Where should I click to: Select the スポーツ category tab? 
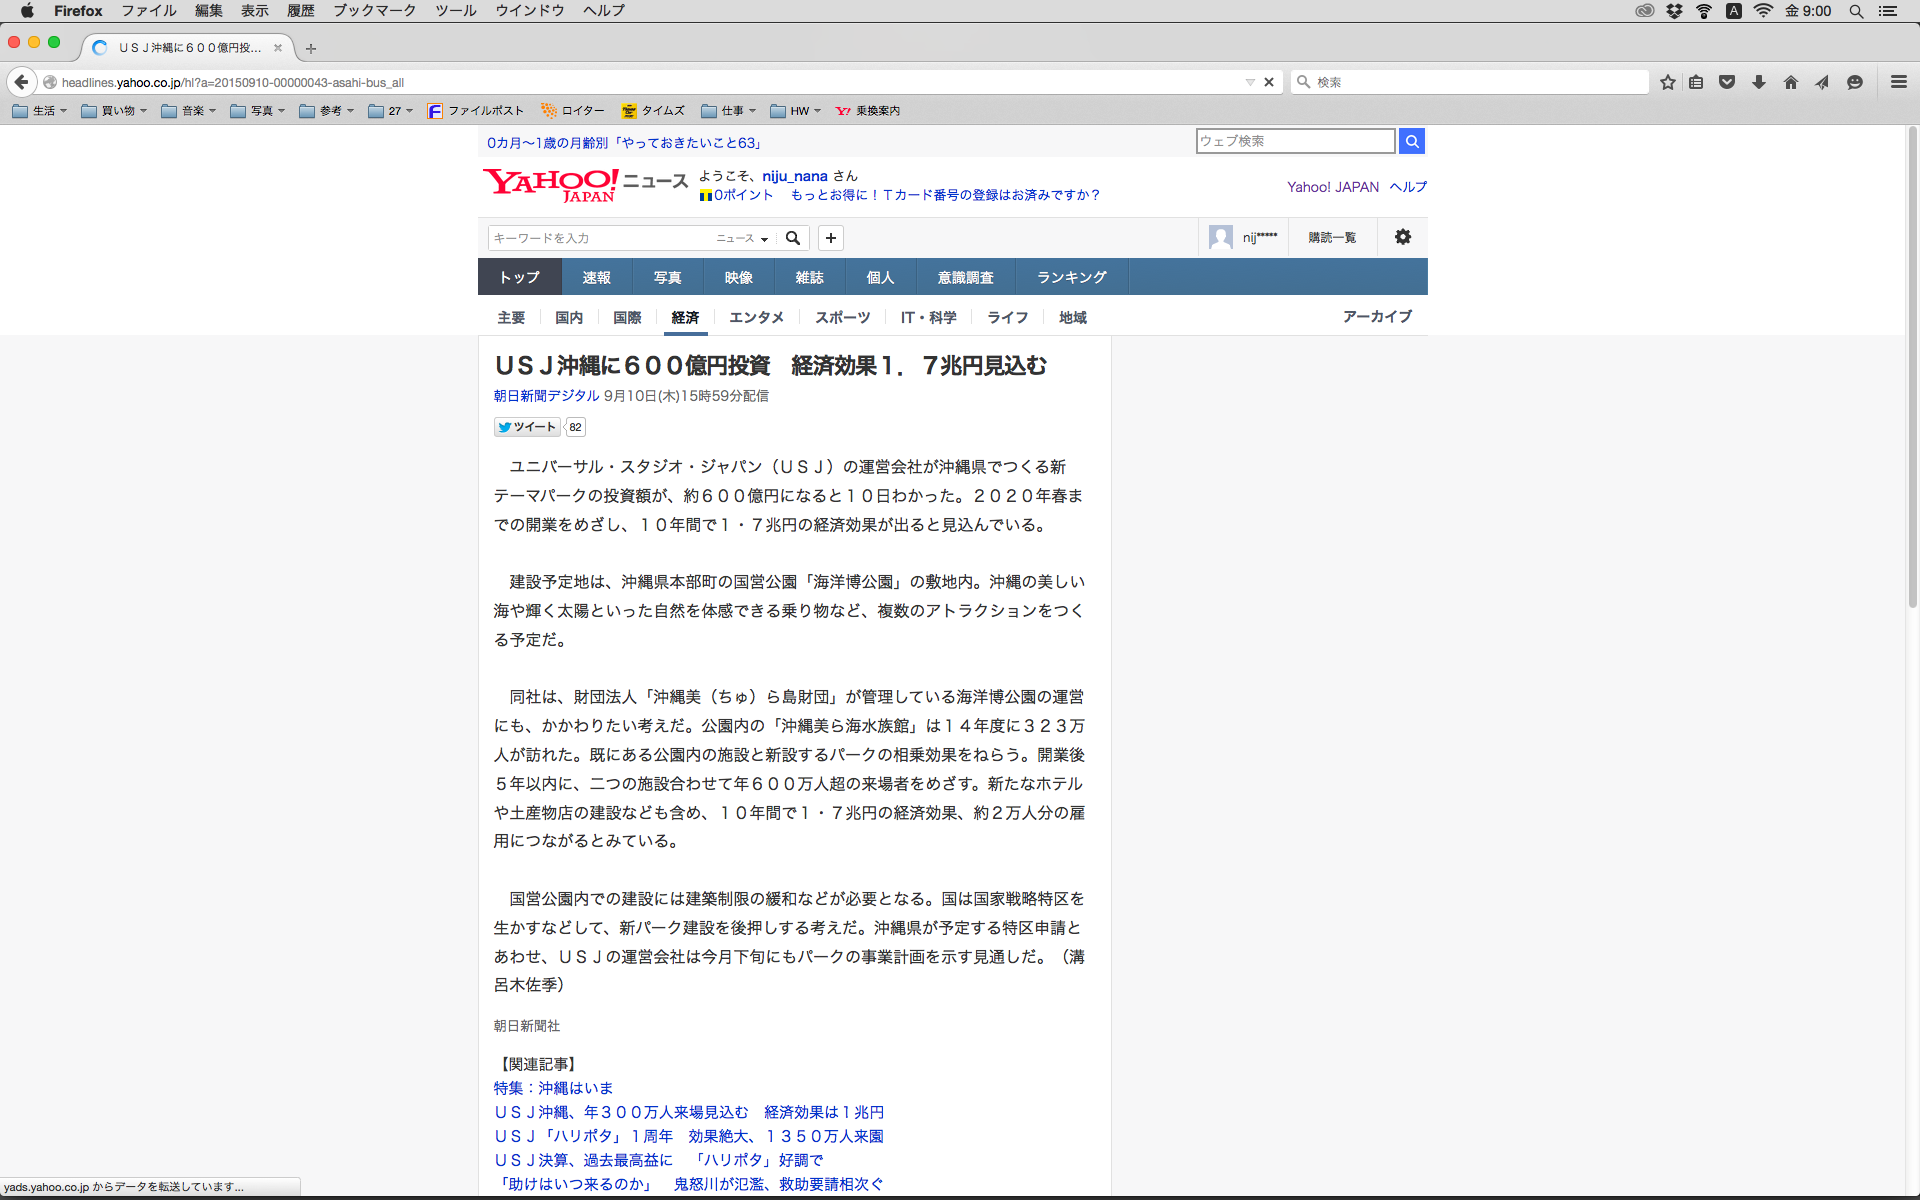point(842,317)
